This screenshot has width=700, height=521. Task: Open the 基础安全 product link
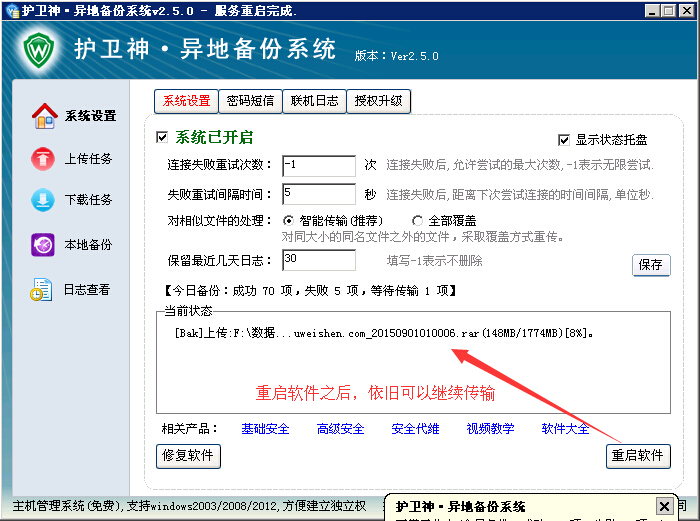[265, 429]
